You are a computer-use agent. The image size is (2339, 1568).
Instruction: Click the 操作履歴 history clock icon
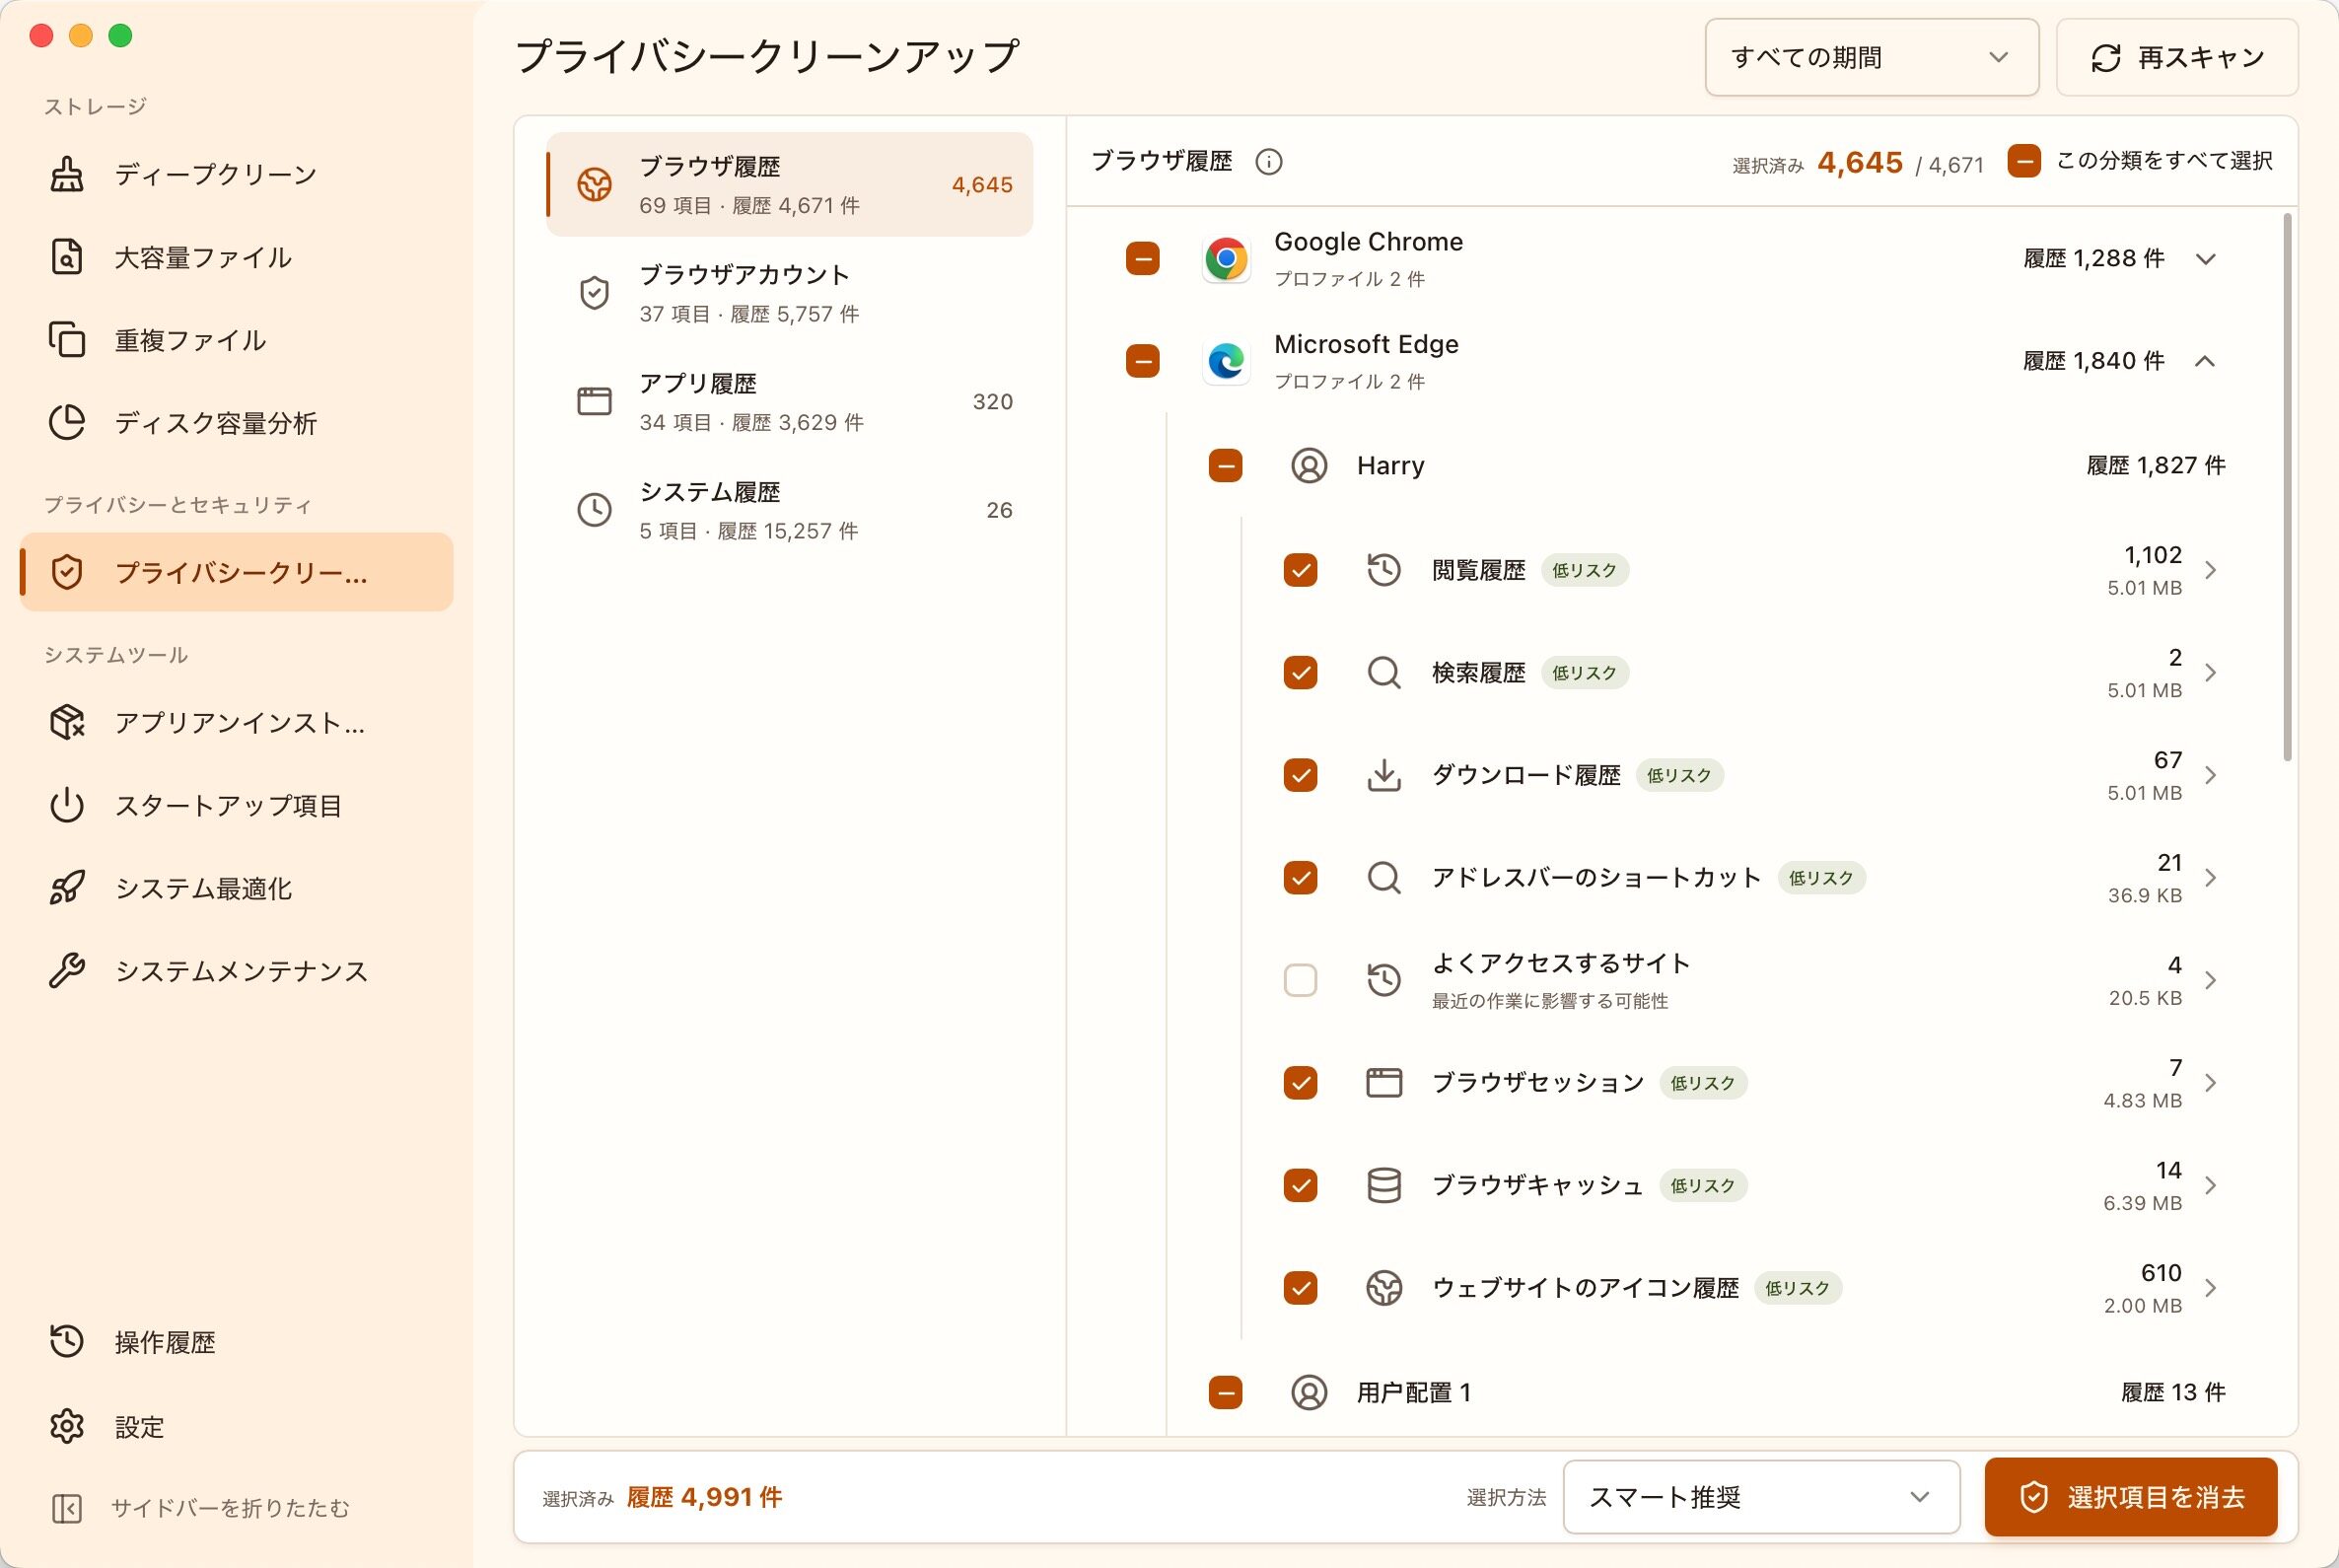tap(67, 1342)
